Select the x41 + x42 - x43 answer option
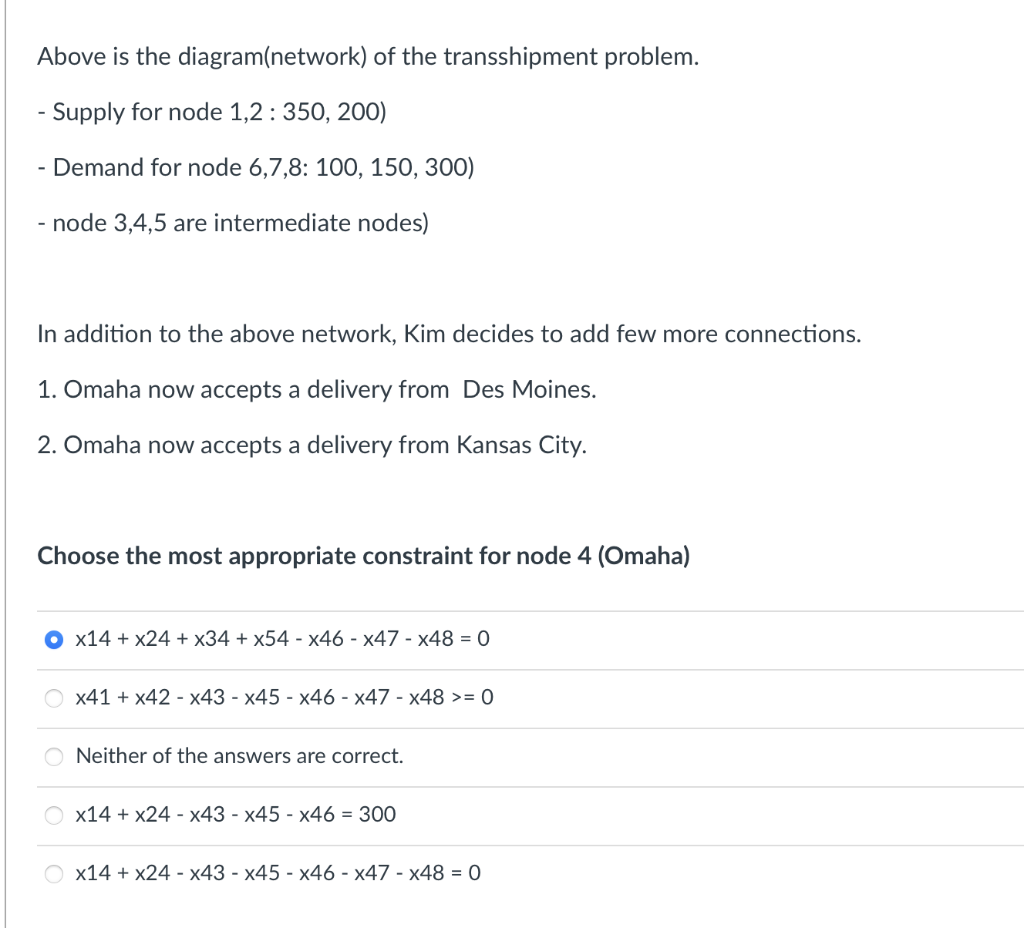This screenshot has height=928, width=1024. [54, 698]
